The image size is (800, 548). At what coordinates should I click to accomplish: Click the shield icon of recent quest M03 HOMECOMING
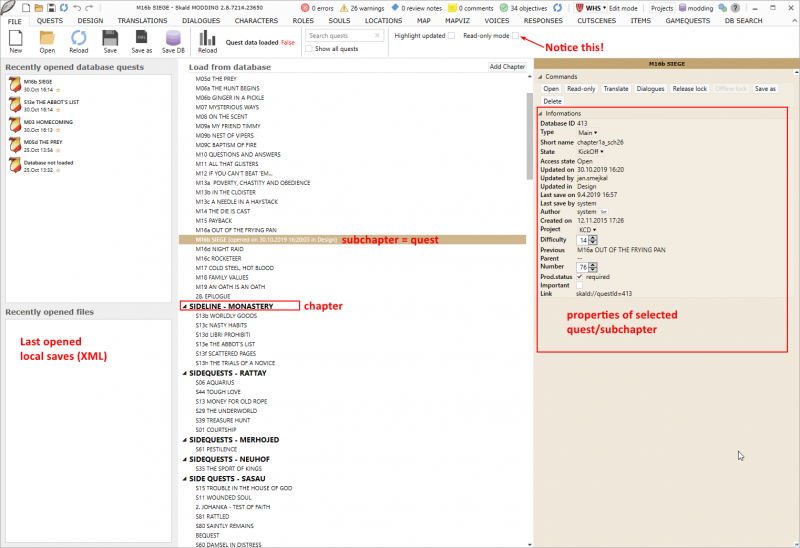point(15,125)
